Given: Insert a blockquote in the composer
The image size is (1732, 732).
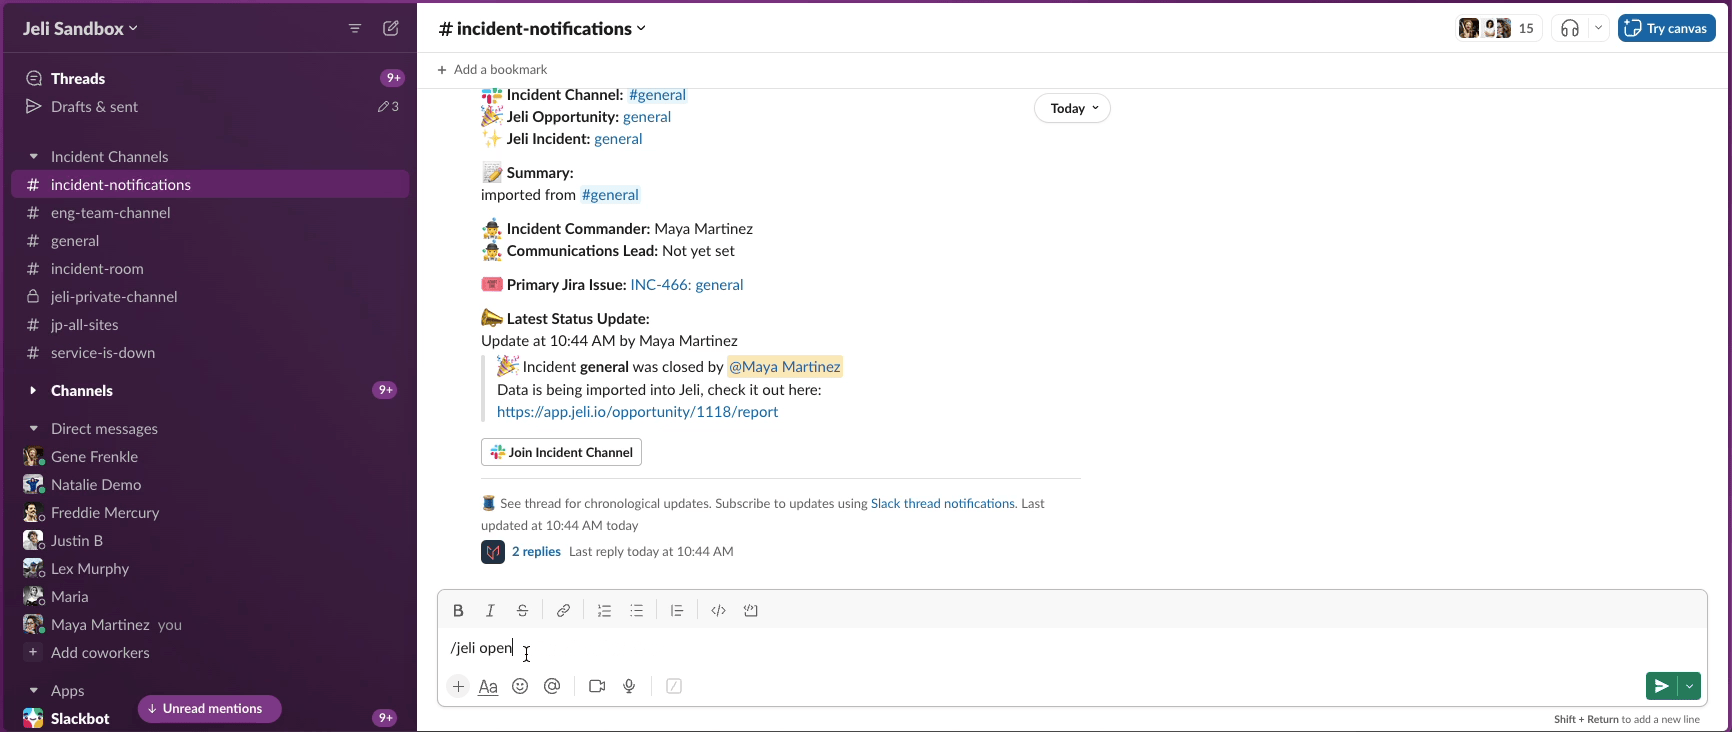Looking at the screenshot, I should pos(677,610).
